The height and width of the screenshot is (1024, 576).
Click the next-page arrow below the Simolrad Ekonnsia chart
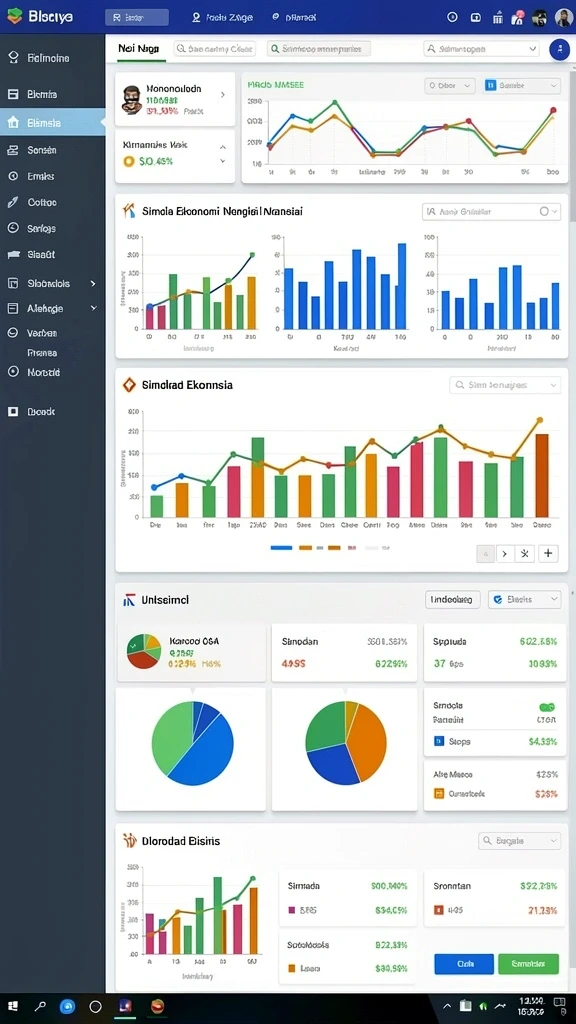tap(504, 554)
